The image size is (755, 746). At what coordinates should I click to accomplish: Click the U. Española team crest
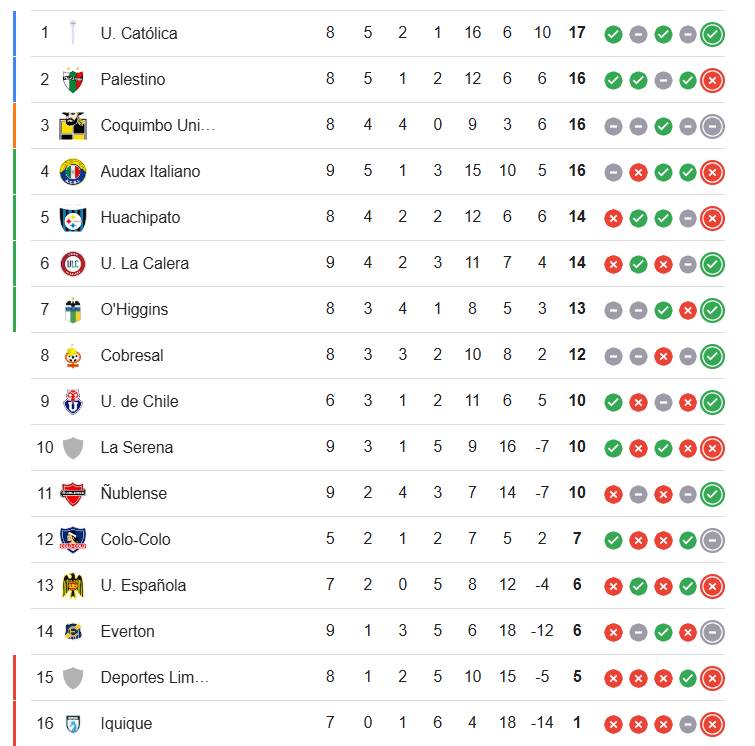(73, 585)
